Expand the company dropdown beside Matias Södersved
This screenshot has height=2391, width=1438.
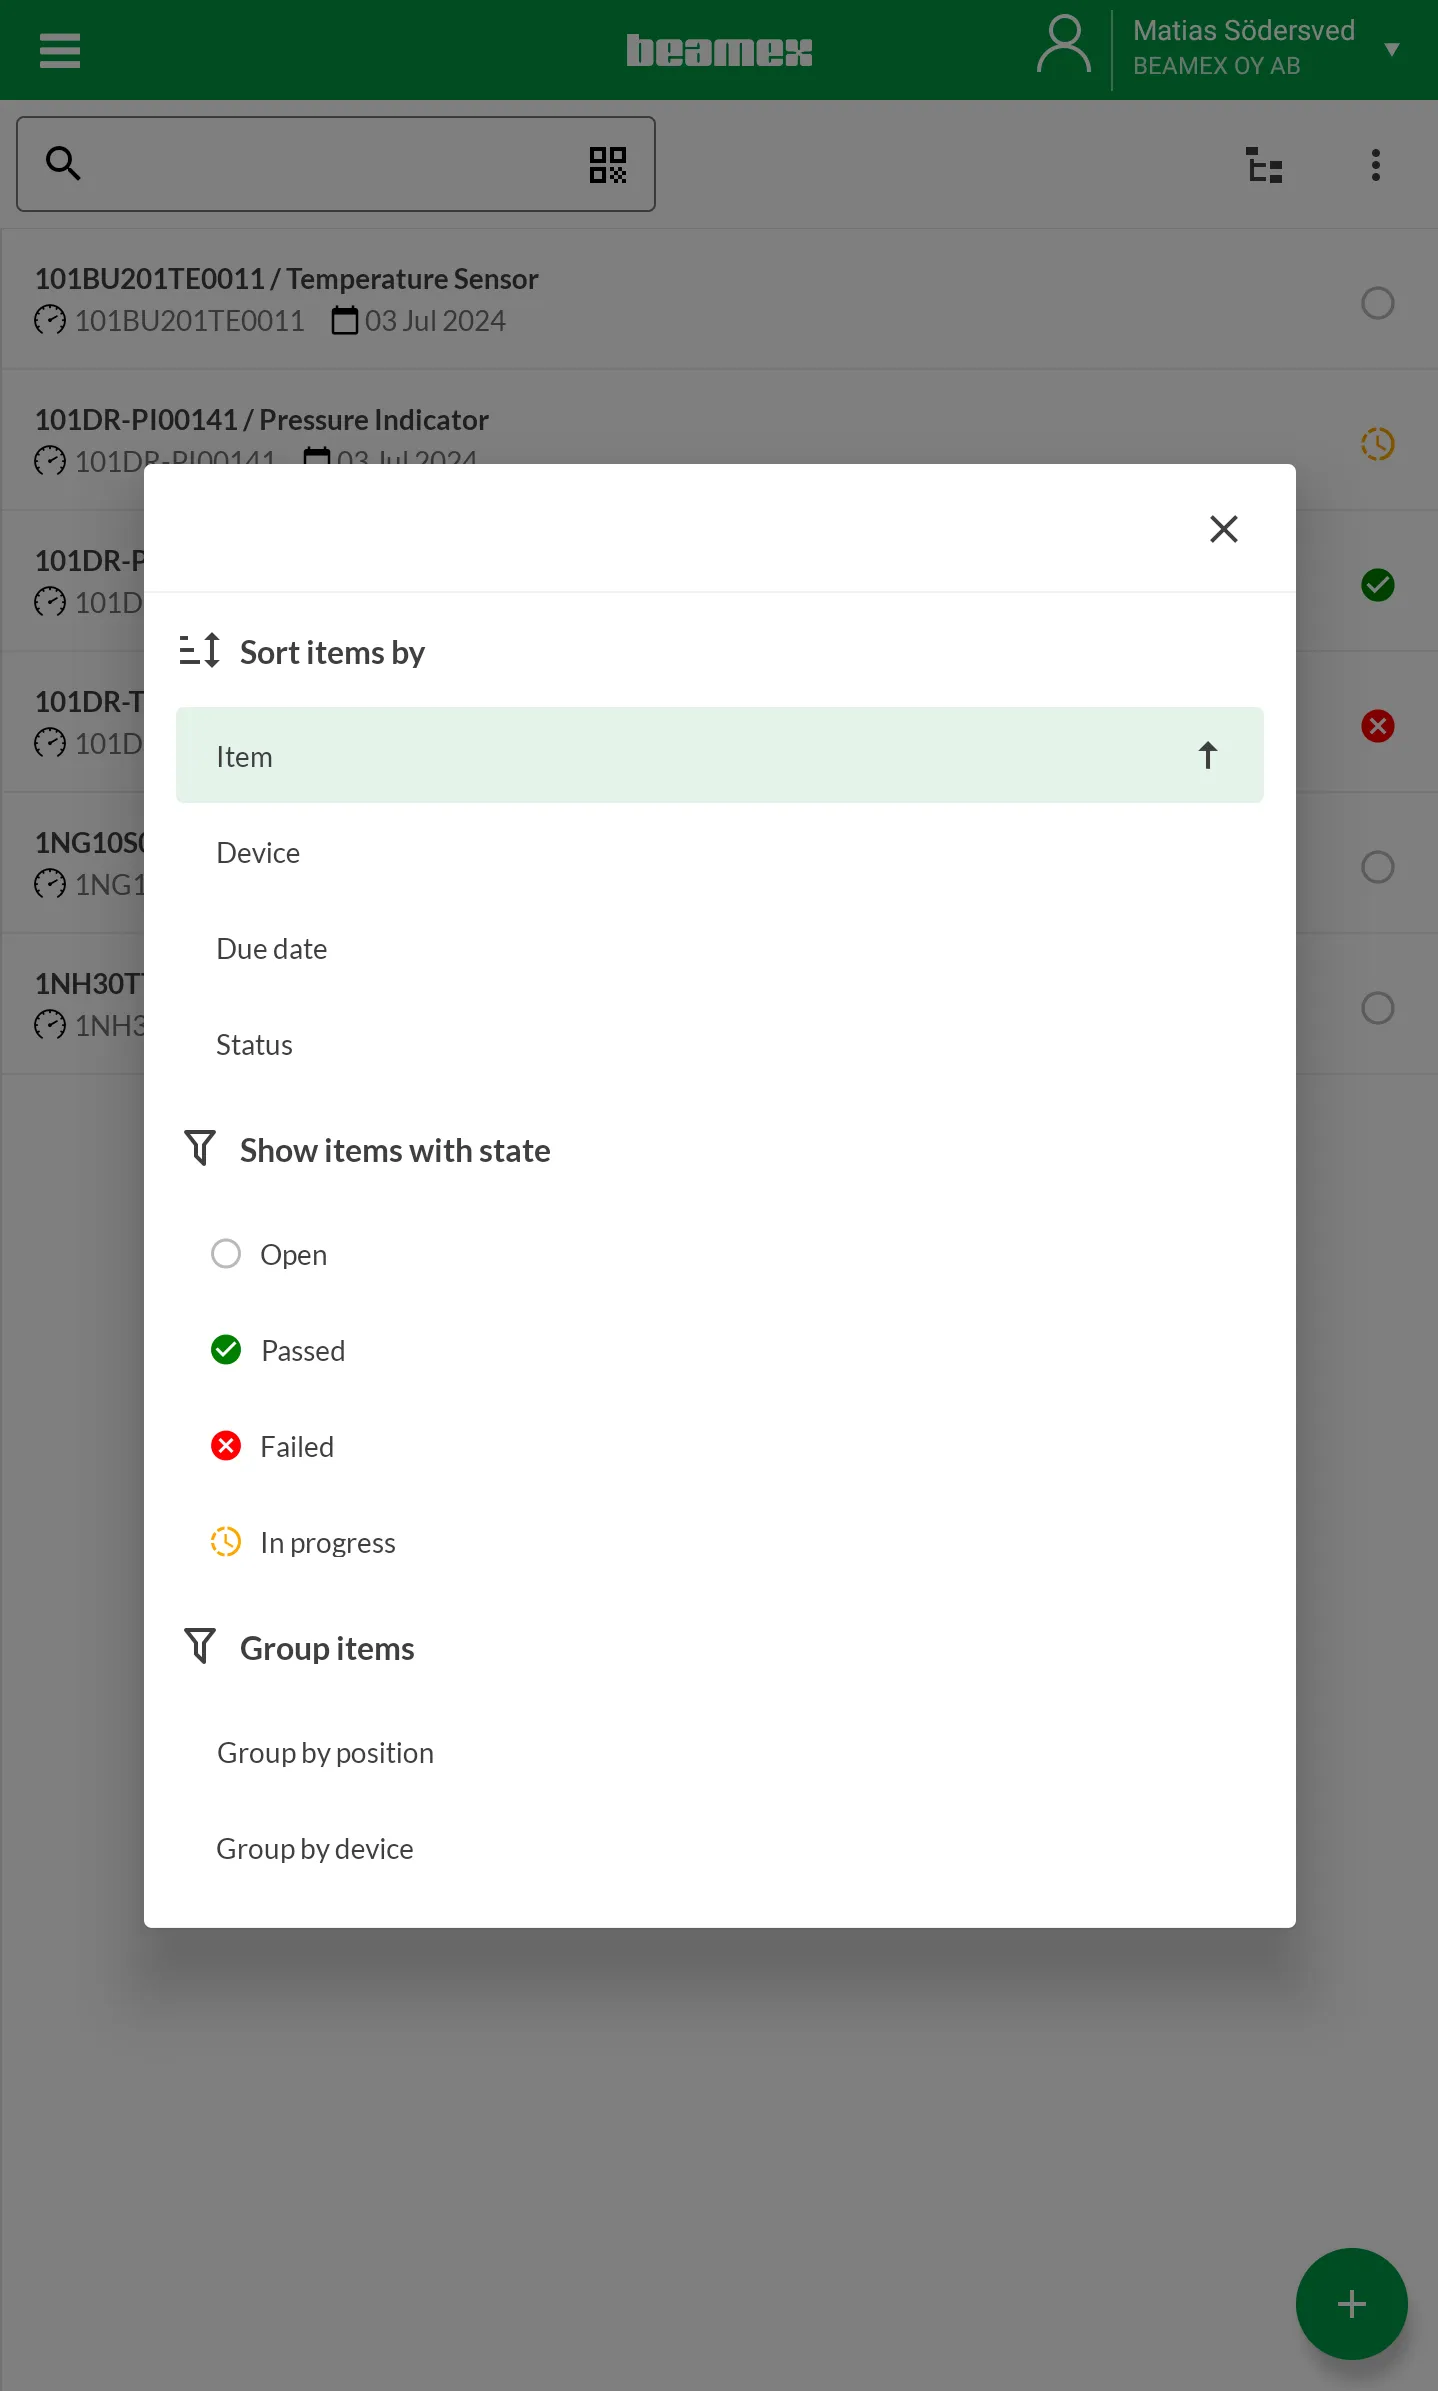1391,46
